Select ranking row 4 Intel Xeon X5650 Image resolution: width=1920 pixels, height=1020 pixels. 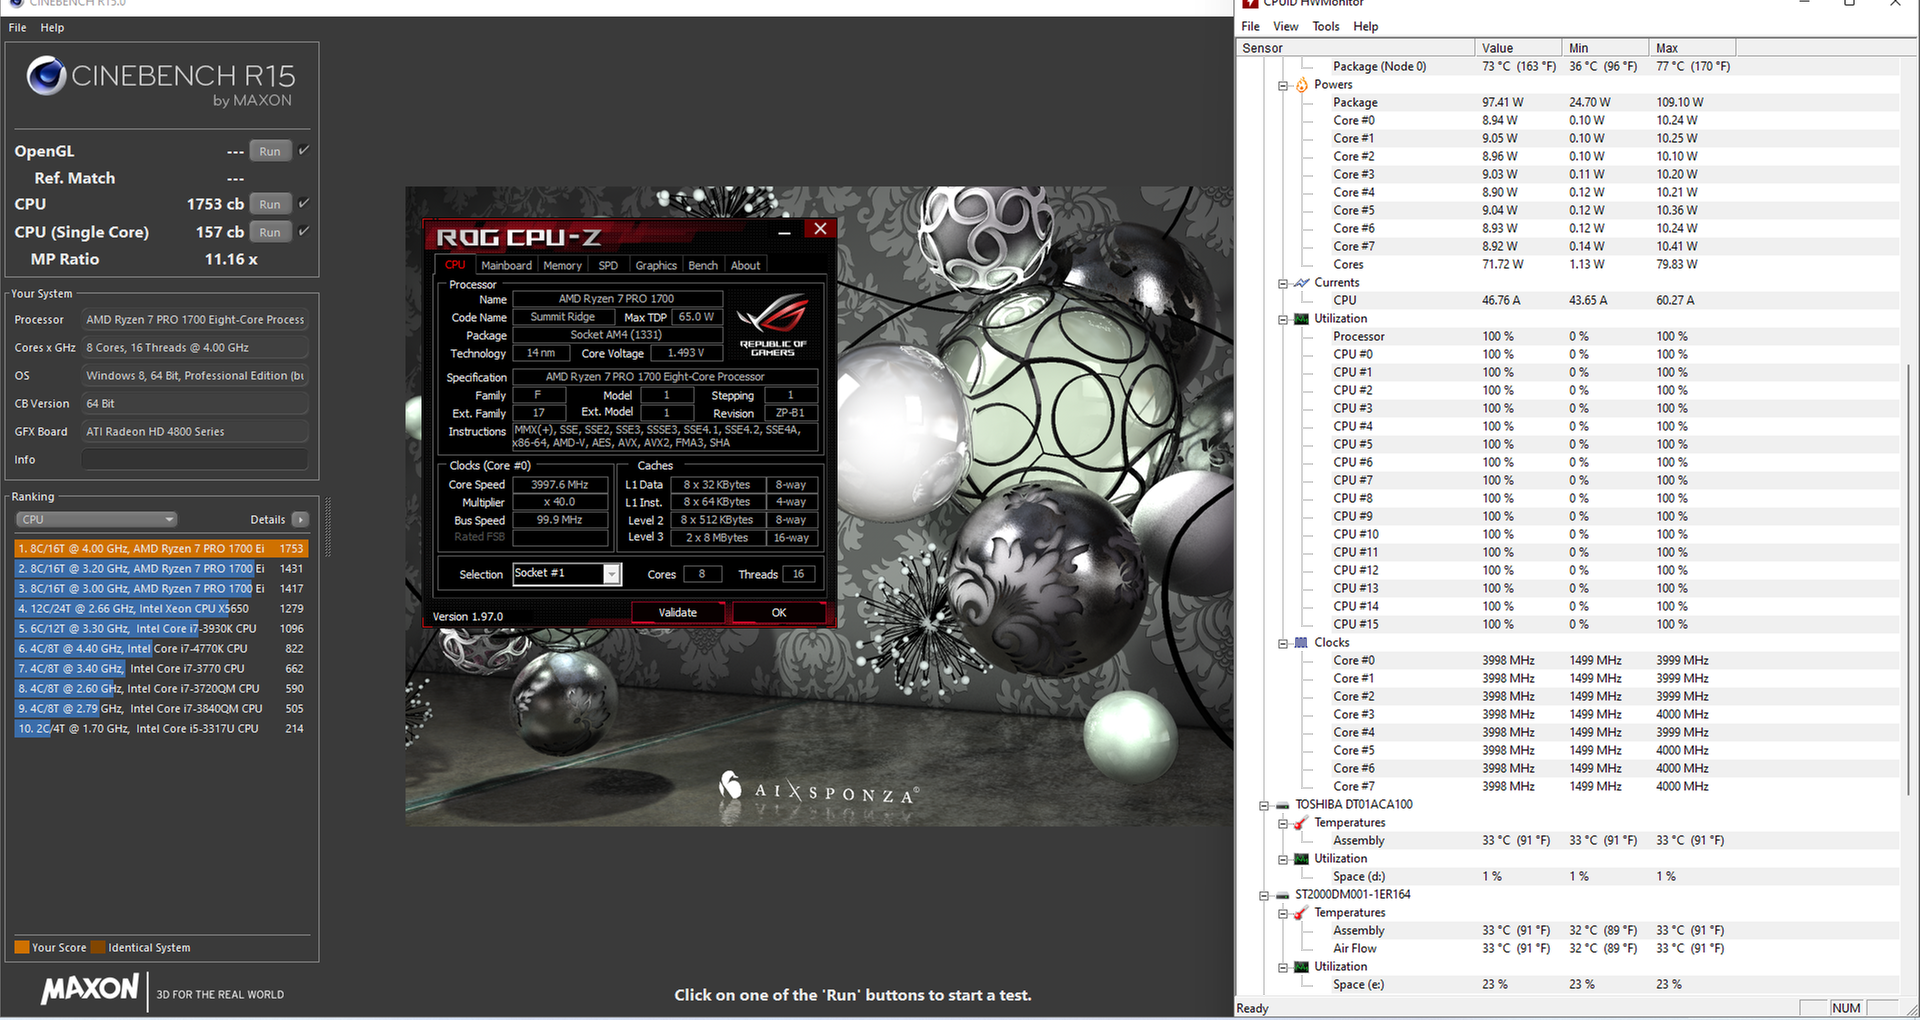pyautogui.click(x=161, y=609)
